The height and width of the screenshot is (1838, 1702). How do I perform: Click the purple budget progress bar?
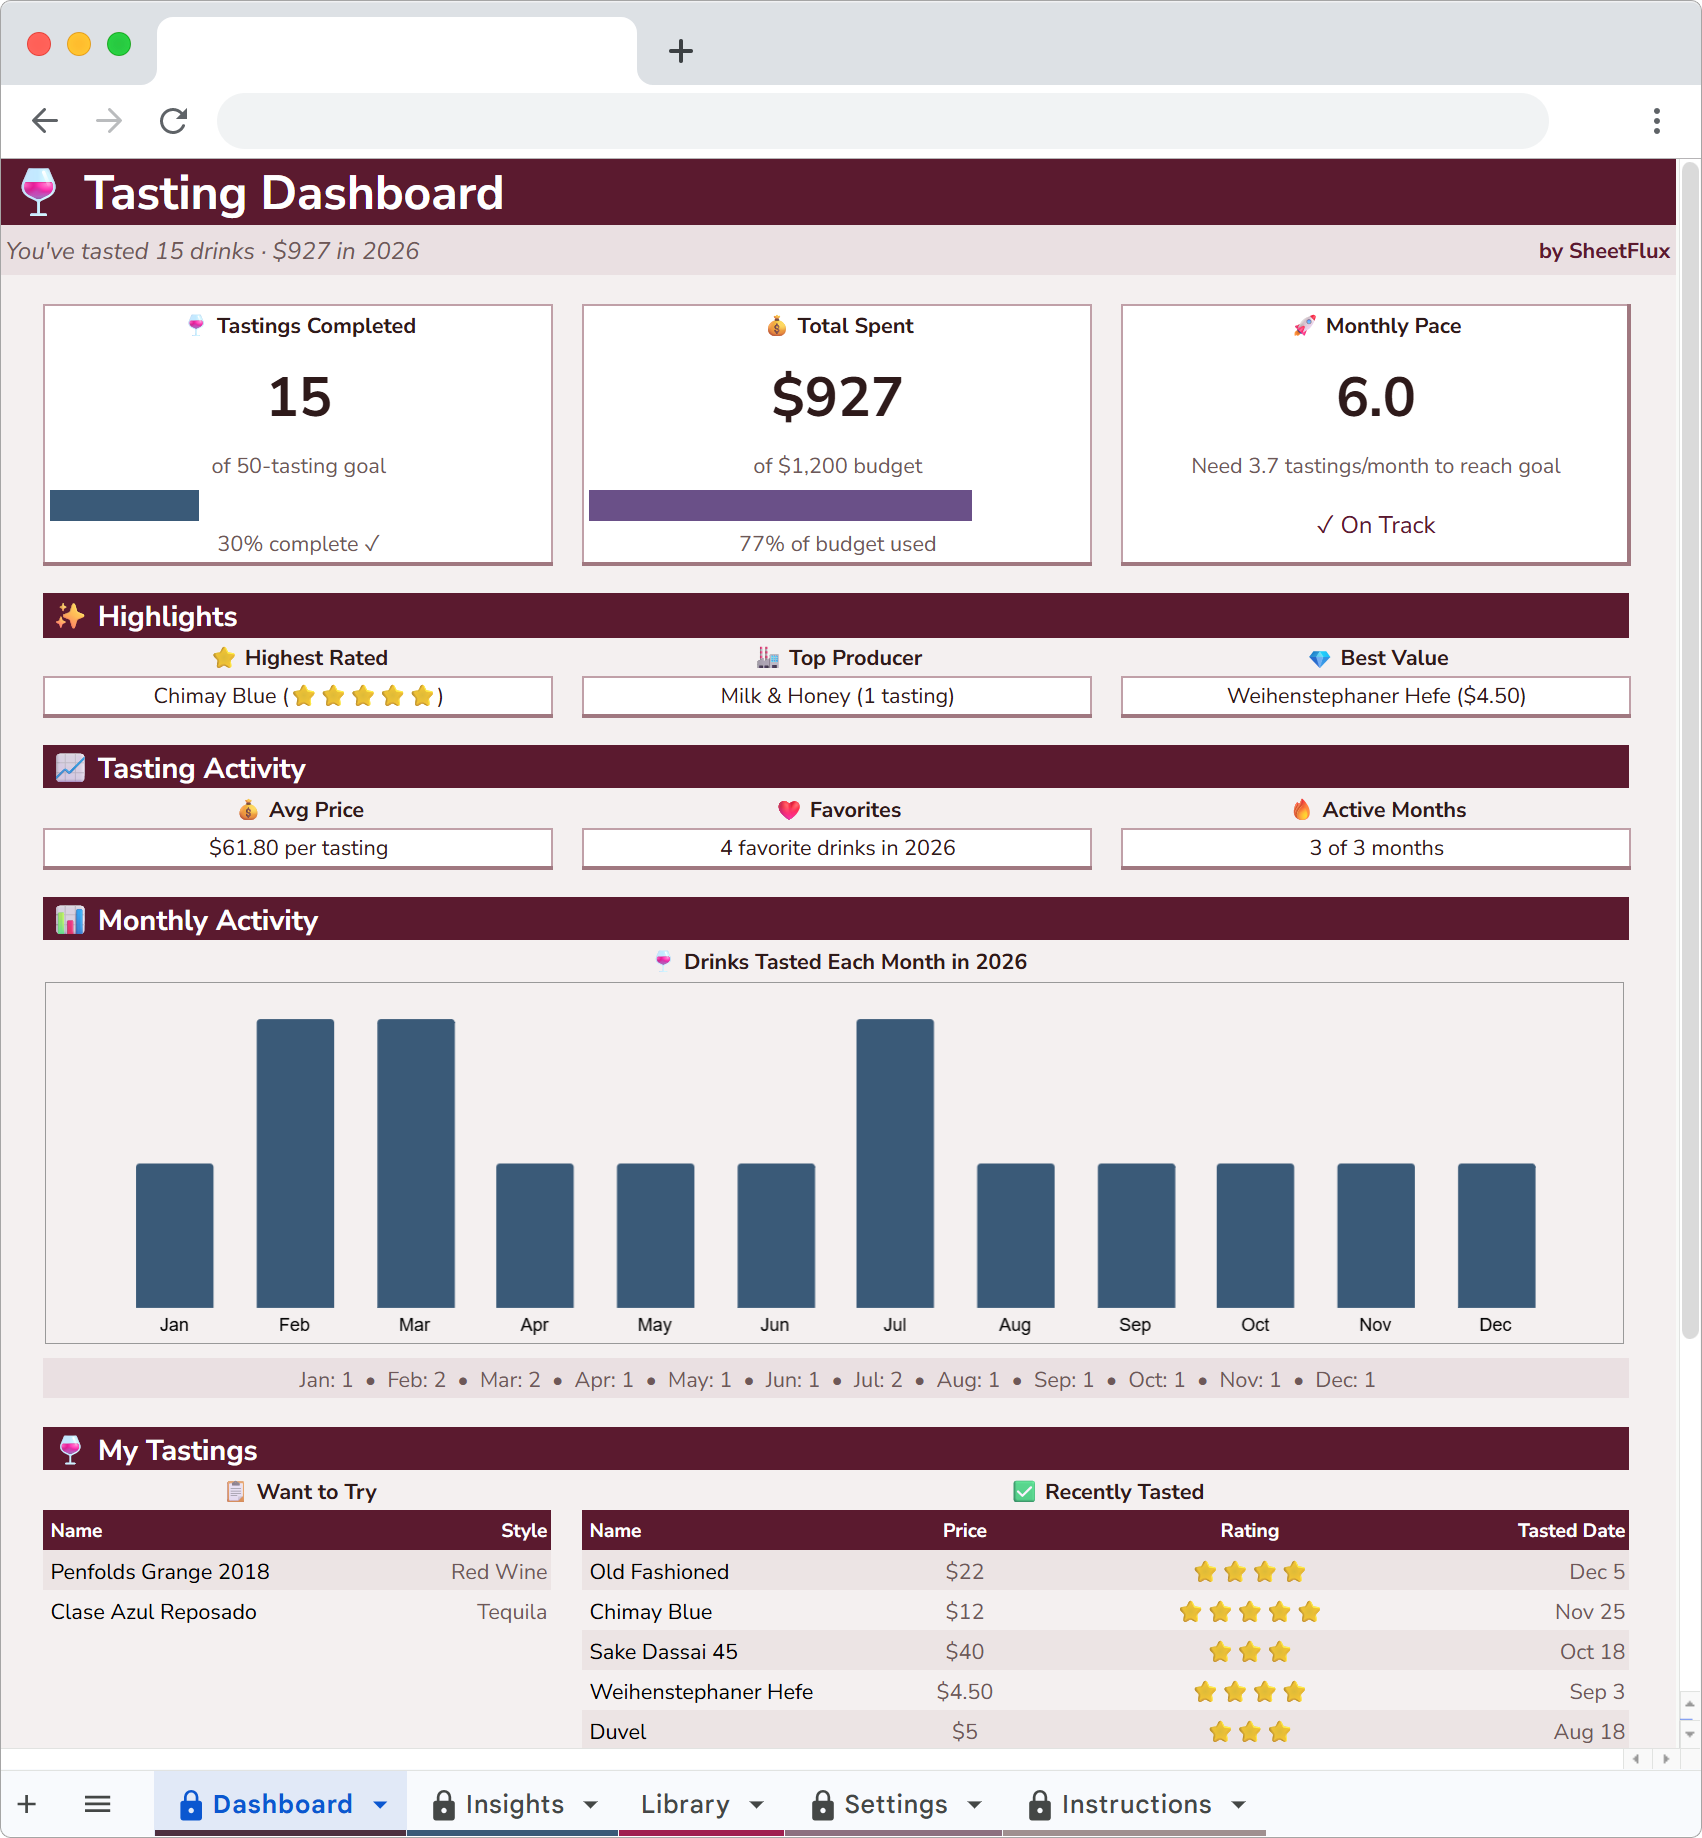click(780, 506)
